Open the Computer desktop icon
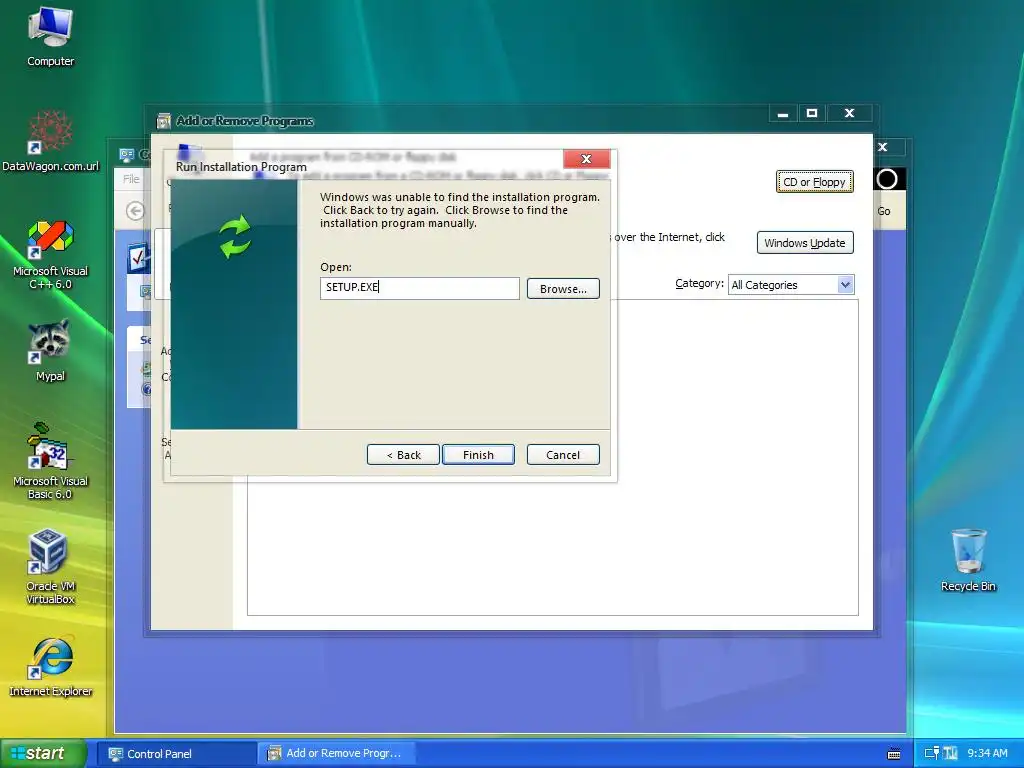The height and width of the screenshot is (768, 1024). [50, 37]
